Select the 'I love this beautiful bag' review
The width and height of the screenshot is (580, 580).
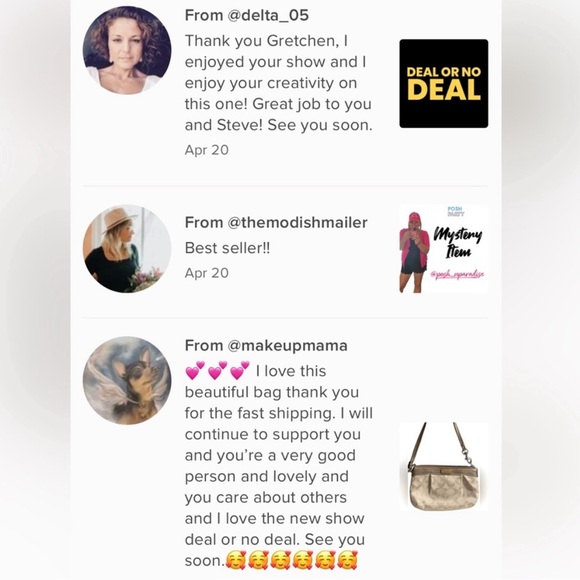279,465
